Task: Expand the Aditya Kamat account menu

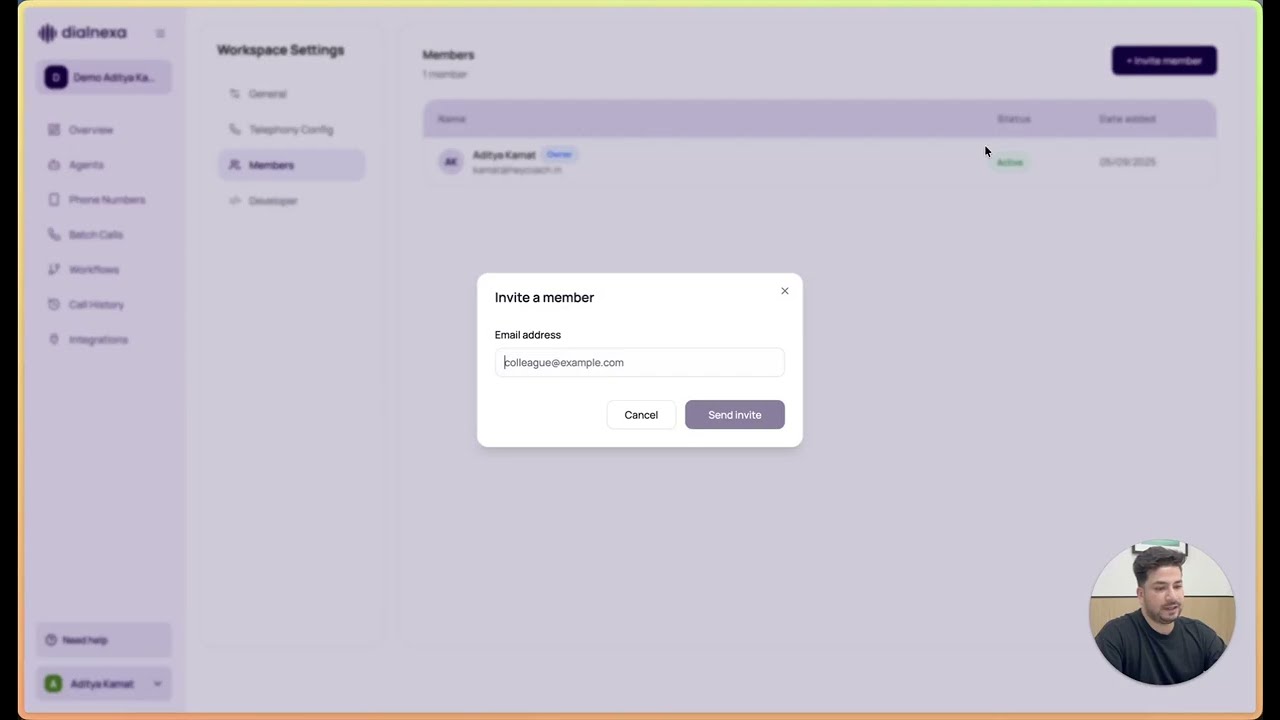Action: (x=104, y=684)
